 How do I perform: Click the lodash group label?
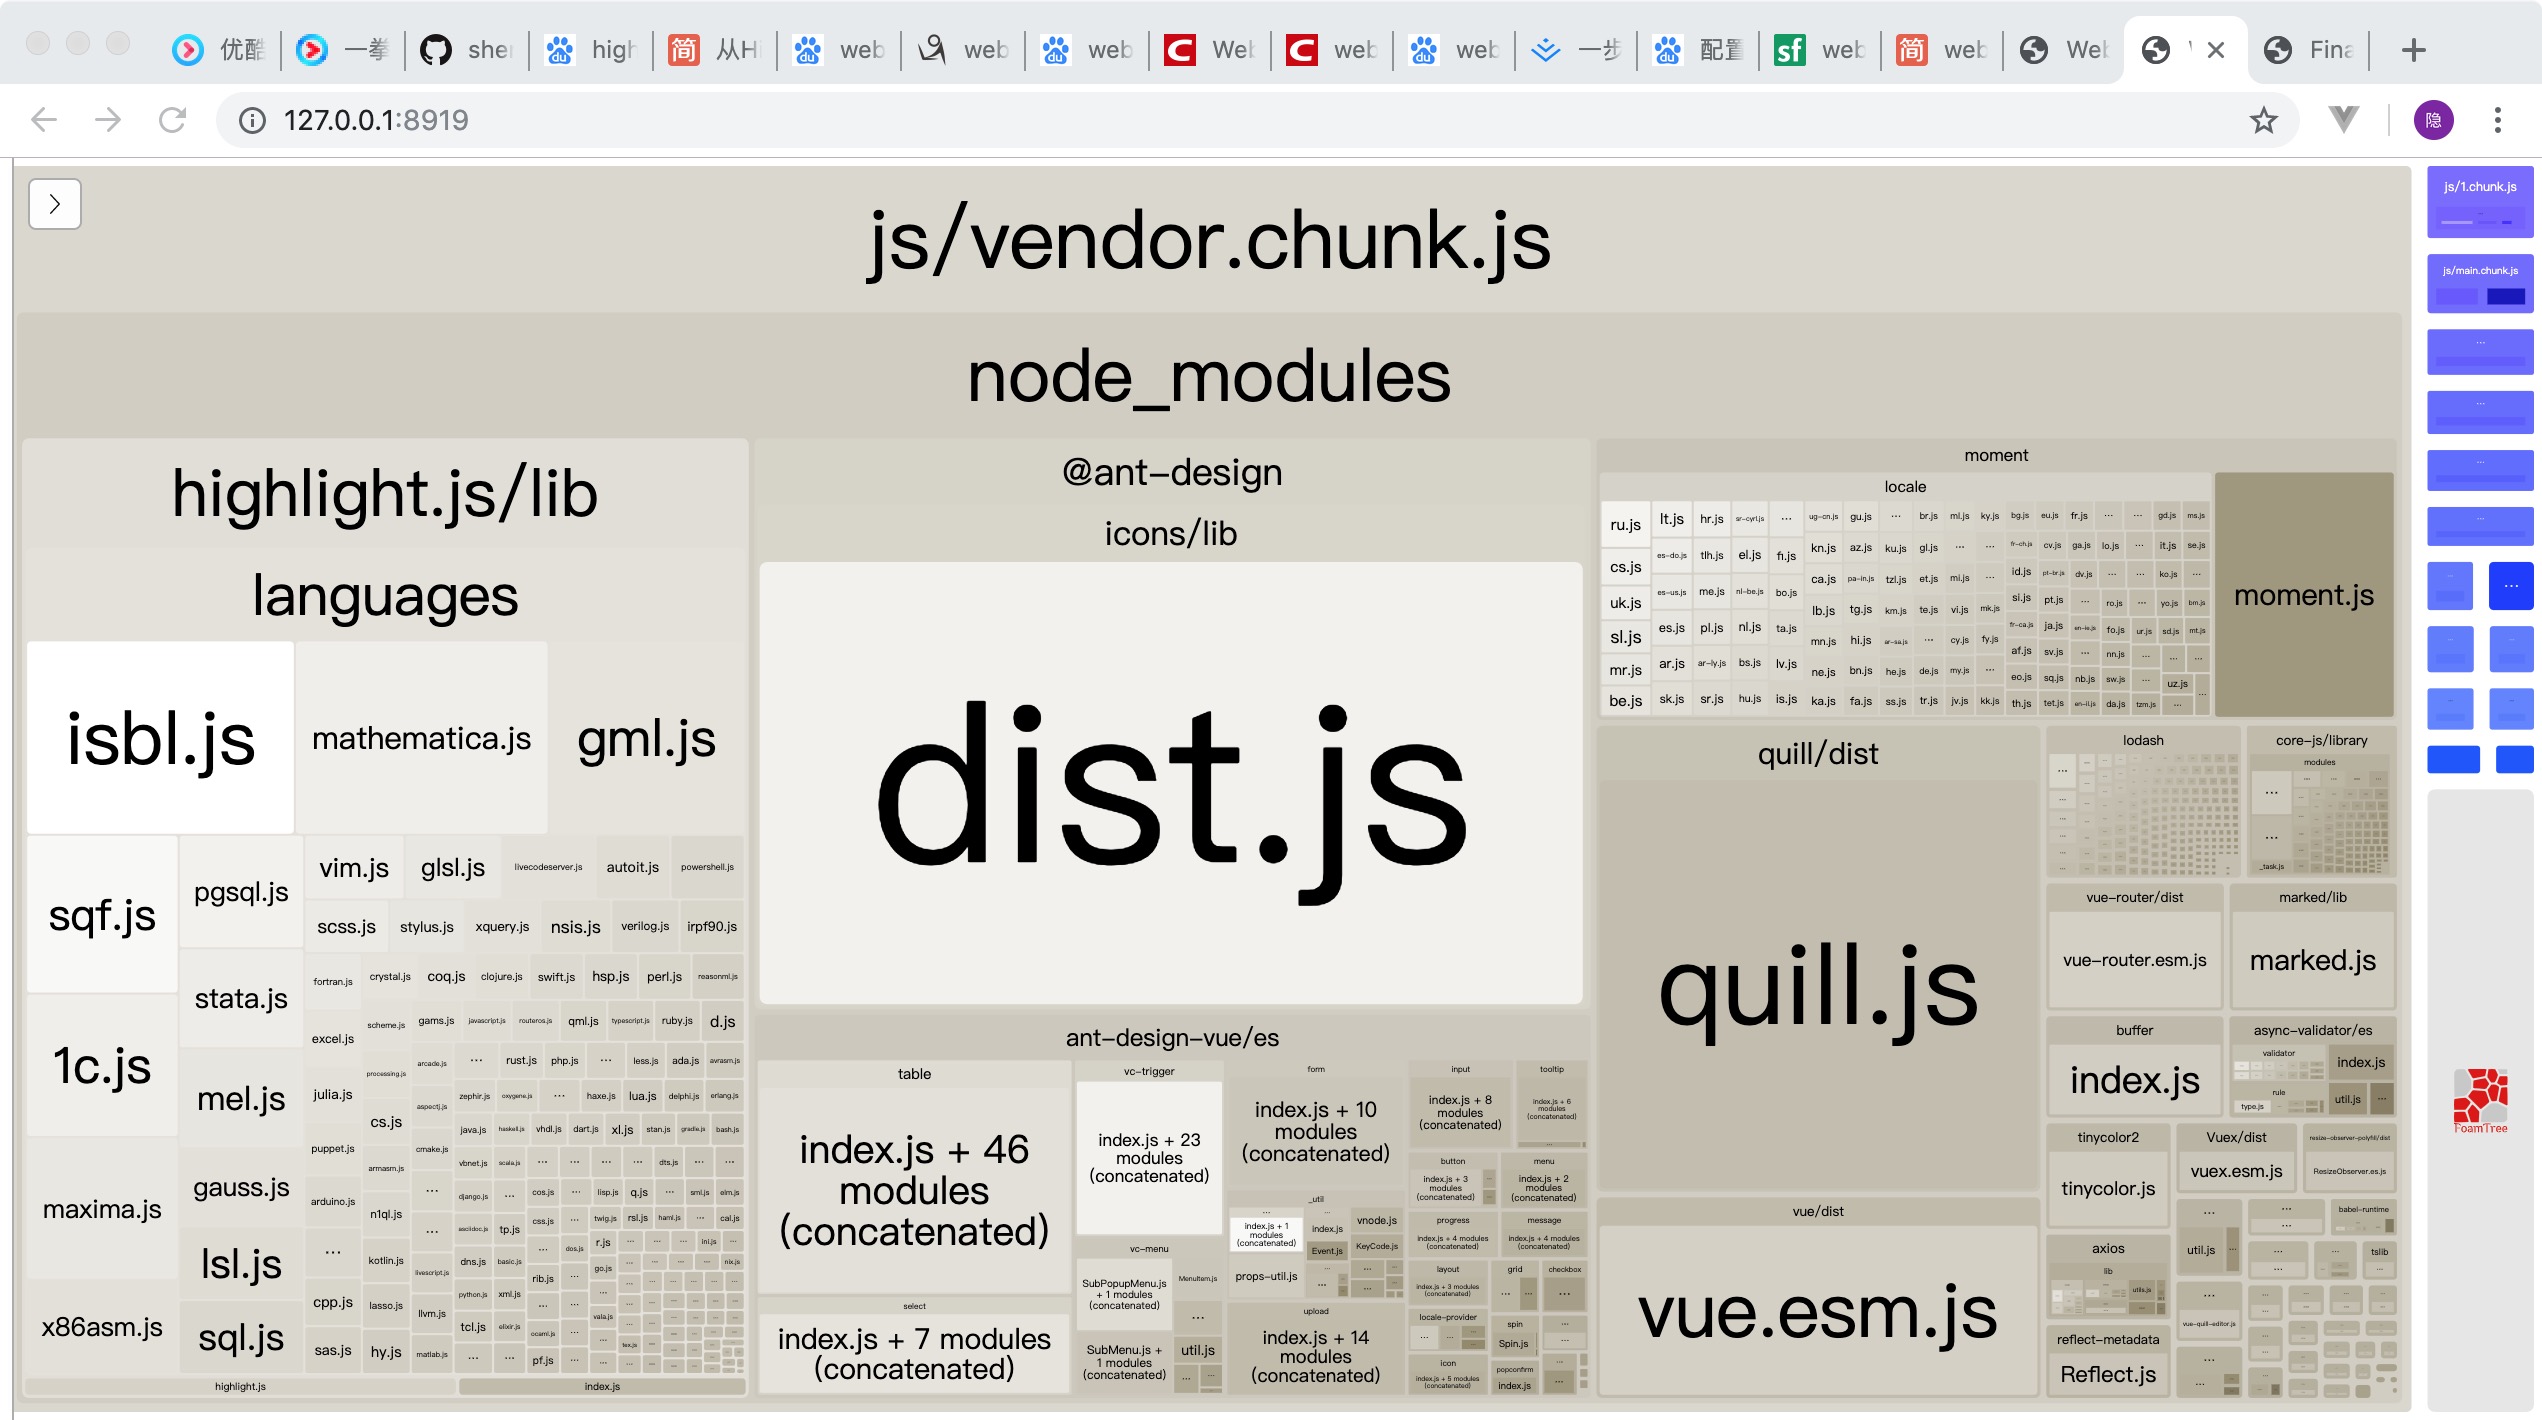pyautogui.click(x=2143, y=740)
